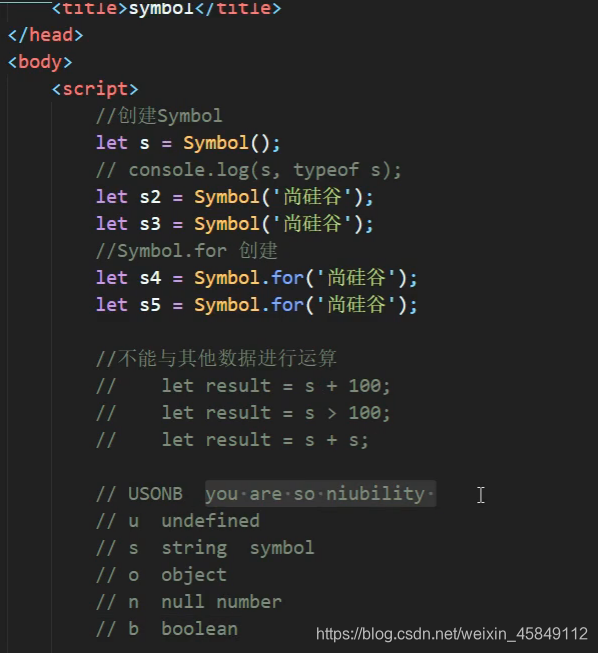598x653 pixels.
Task: Click the line 'let s = Symbol();'
Action: (188, 143)
